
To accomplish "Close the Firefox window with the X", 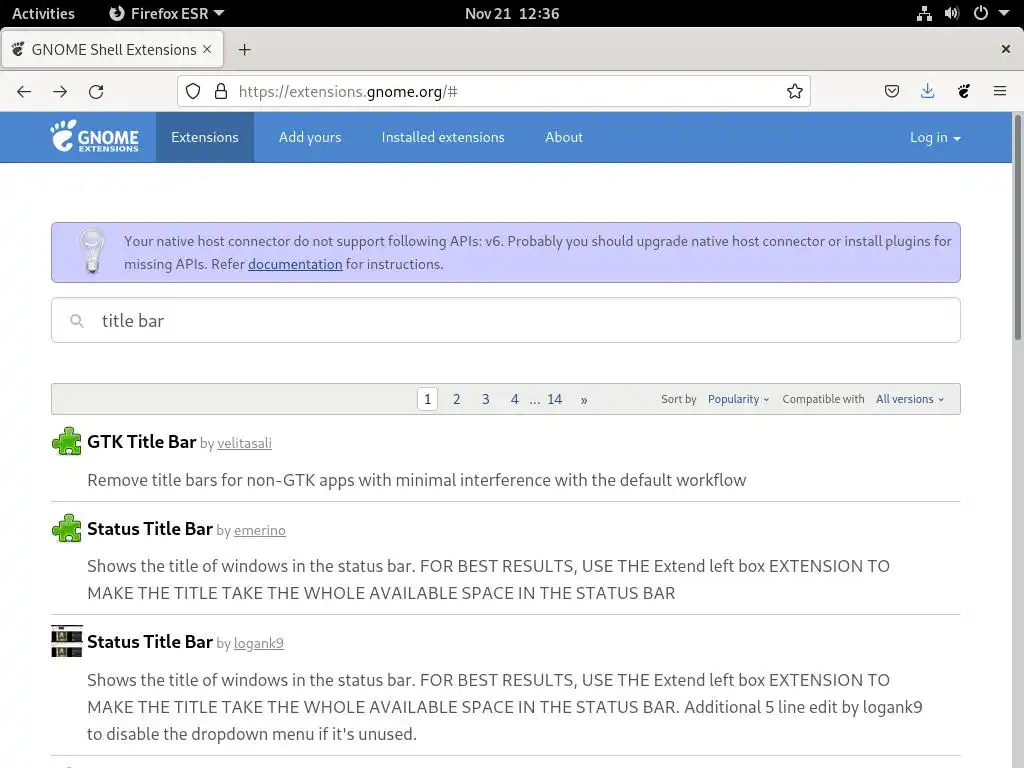I will tap(1006, 49).
